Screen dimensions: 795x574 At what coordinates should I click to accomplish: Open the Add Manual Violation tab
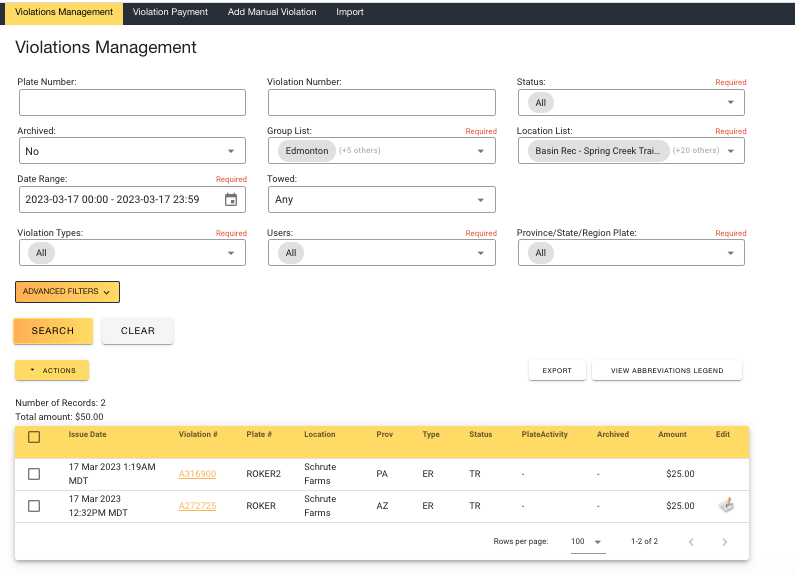tap(271, 12)
